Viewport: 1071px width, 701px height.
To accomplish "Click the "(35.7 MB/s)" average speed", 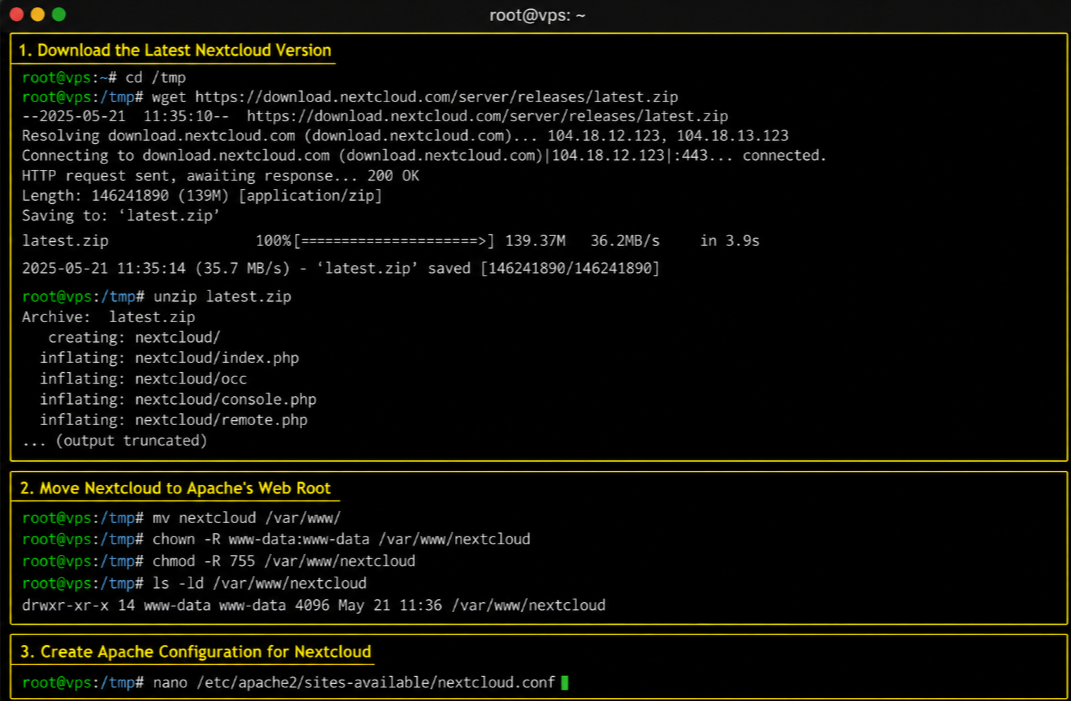I will coord(242,268).
